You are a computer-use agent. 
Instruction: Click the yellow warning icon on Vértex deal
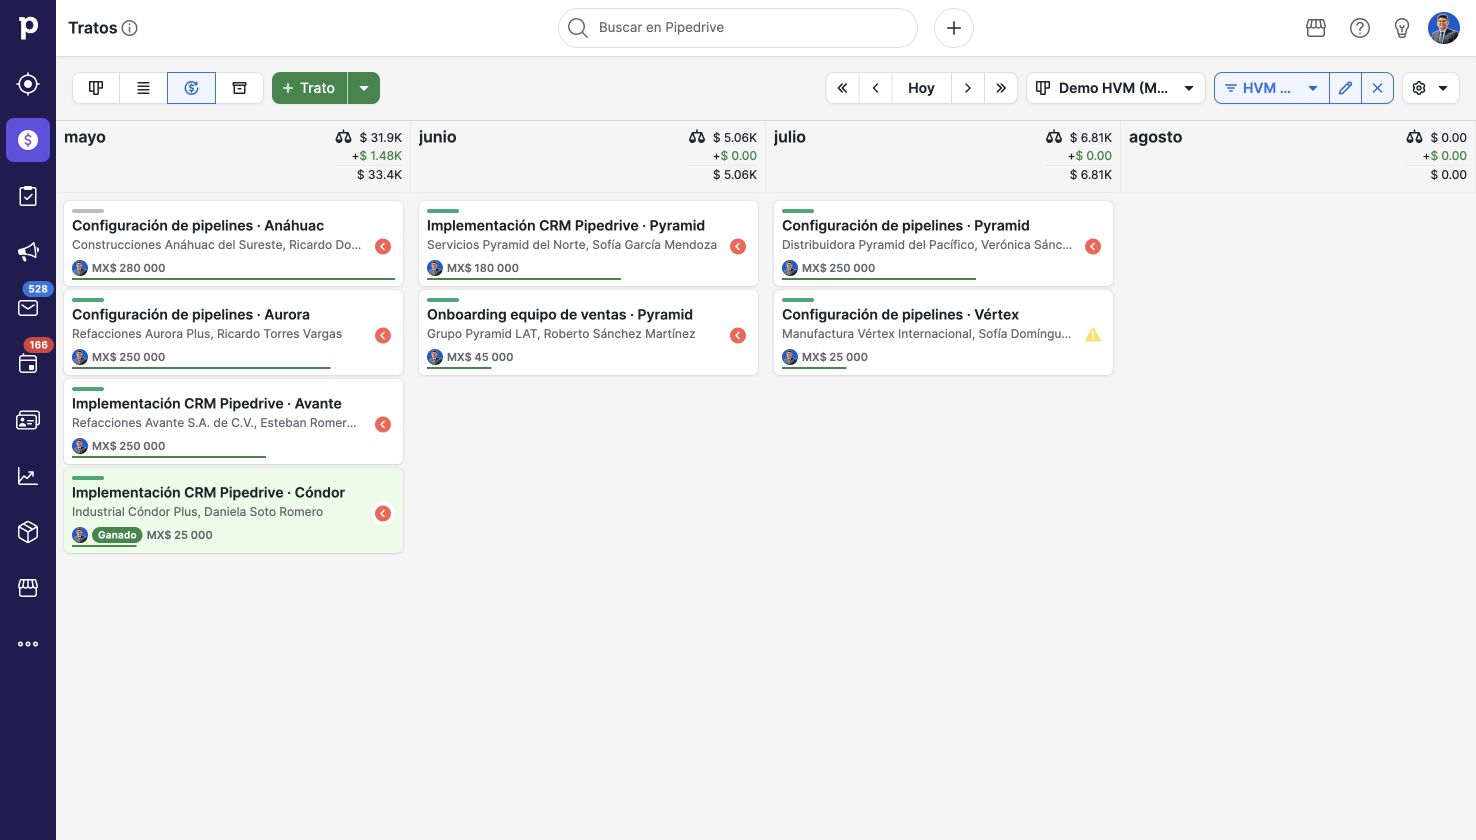[x=1093, y=335]
